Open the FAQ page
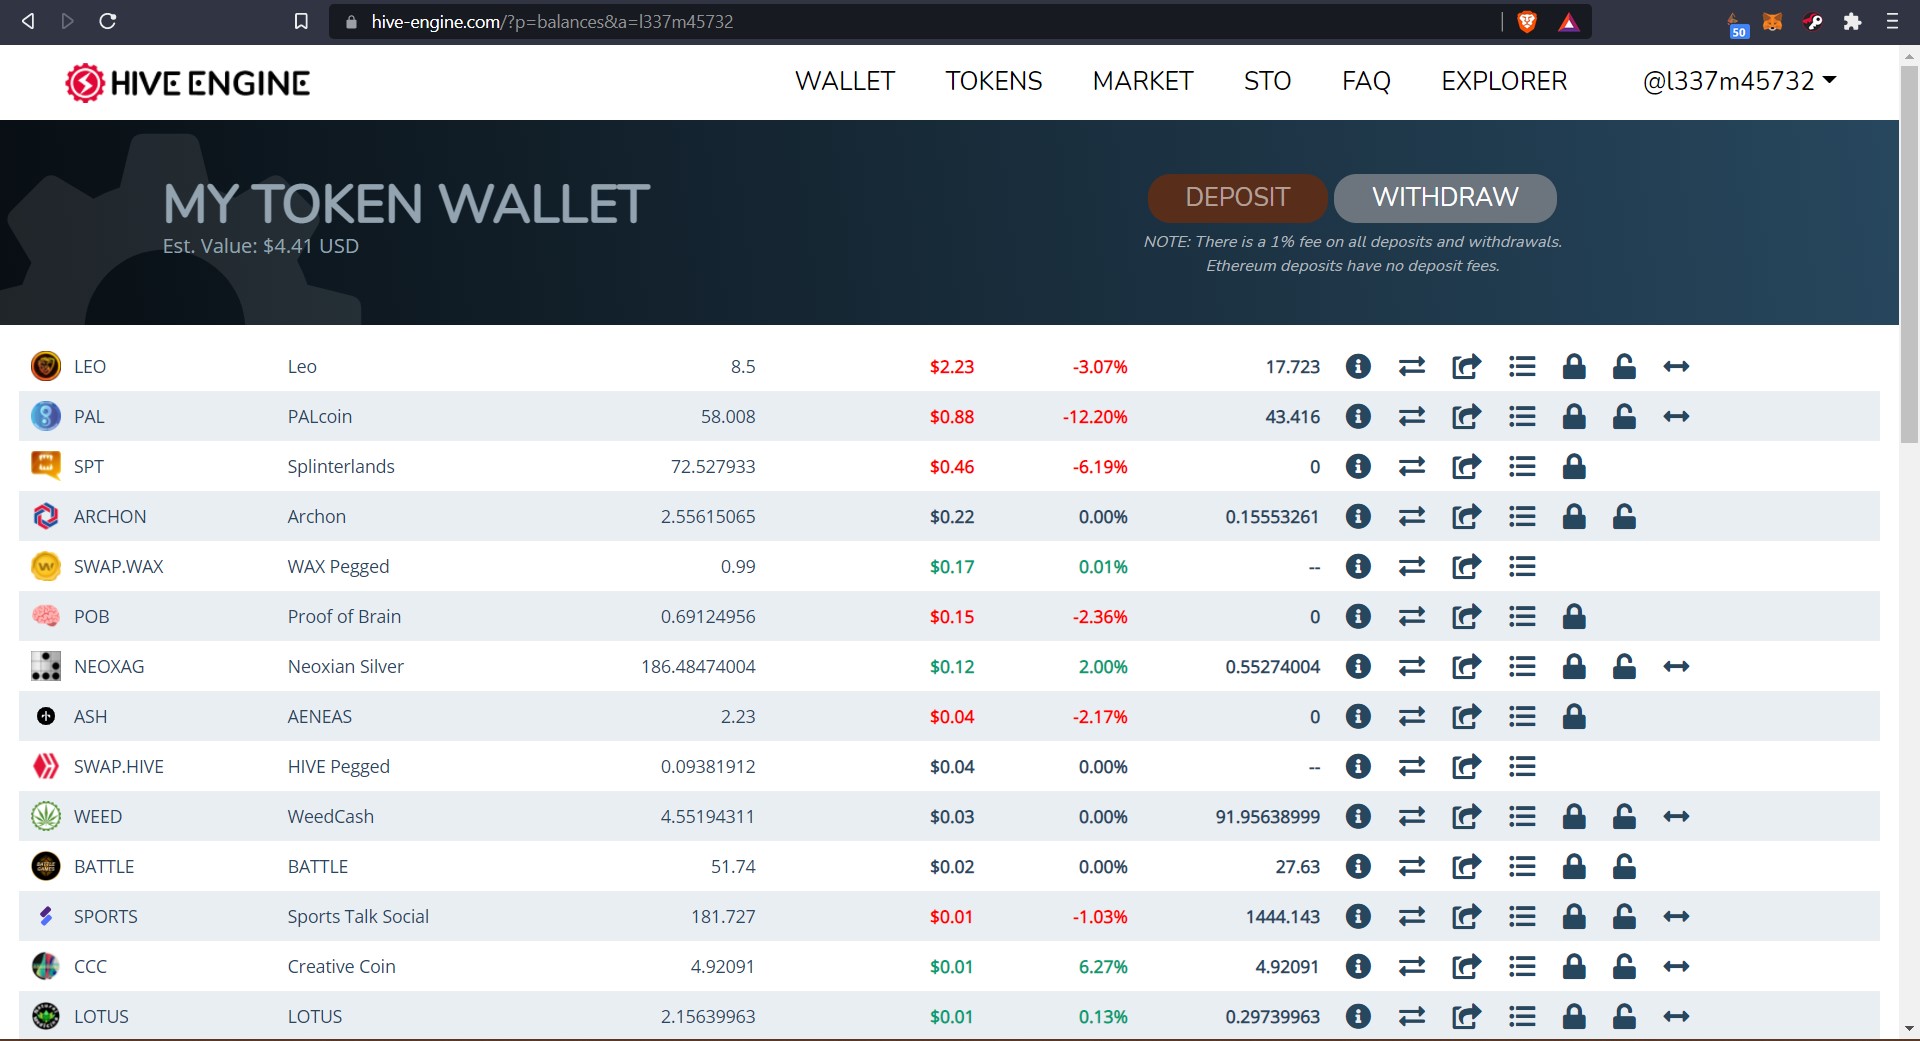This screenshot has height=1041, width=1920. click(x=1366, y=81)
